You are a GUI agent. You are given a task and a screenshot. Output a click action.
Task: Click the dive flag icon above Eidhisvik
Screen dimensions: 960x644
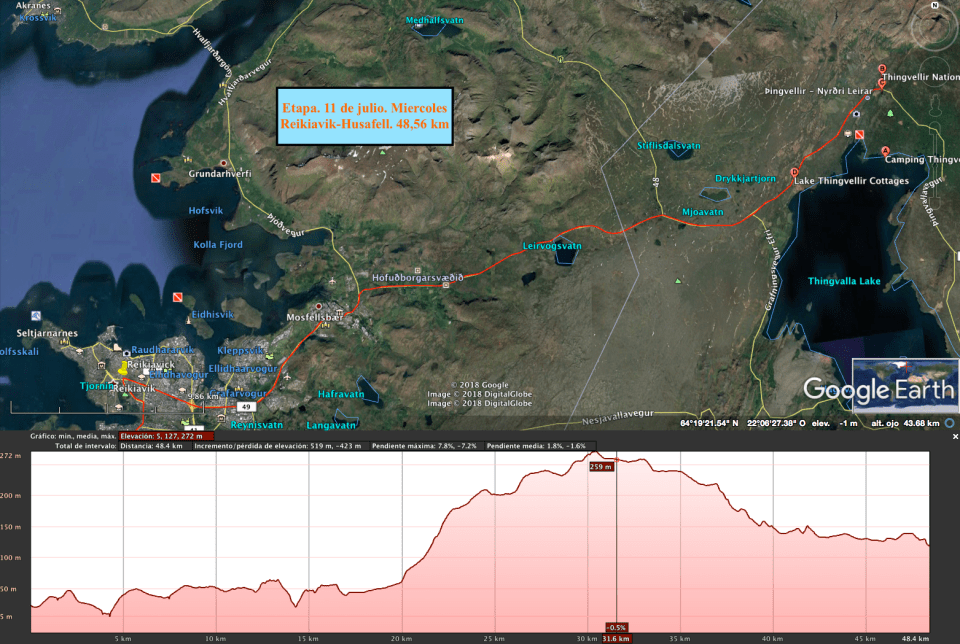pos(178,298)
